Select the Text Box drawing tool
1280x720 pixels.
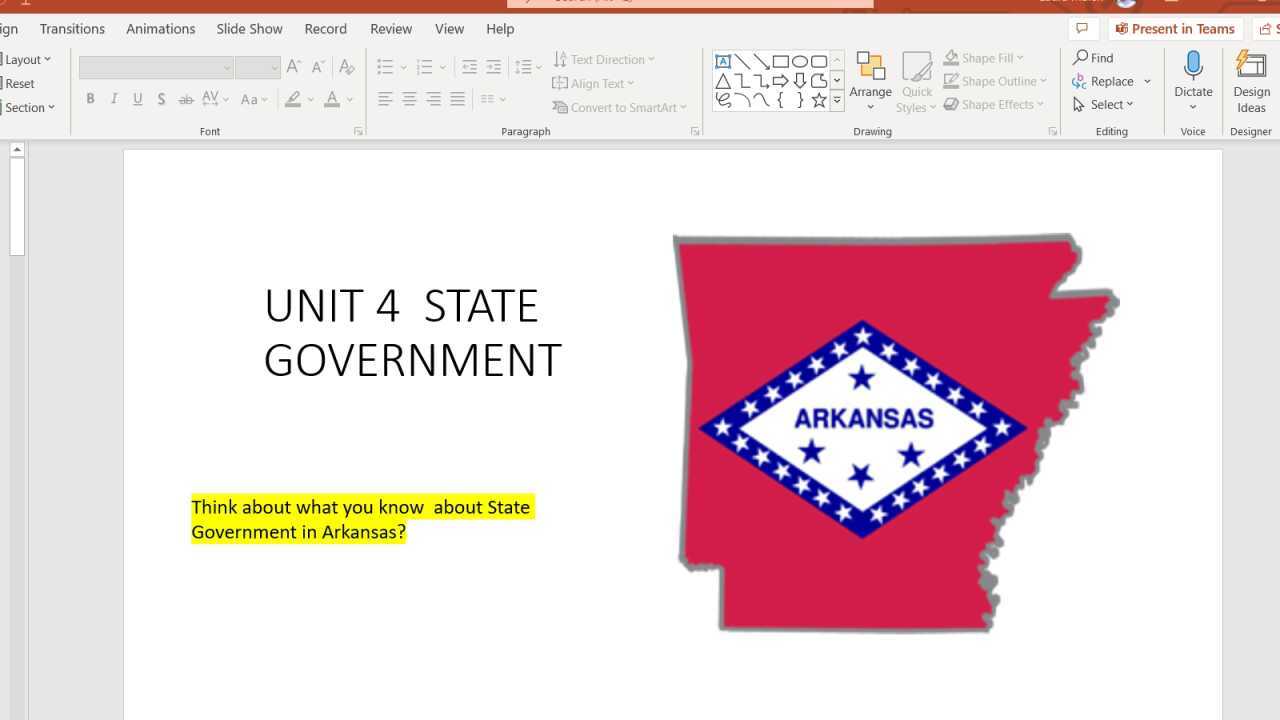click(x=723, y=61)
